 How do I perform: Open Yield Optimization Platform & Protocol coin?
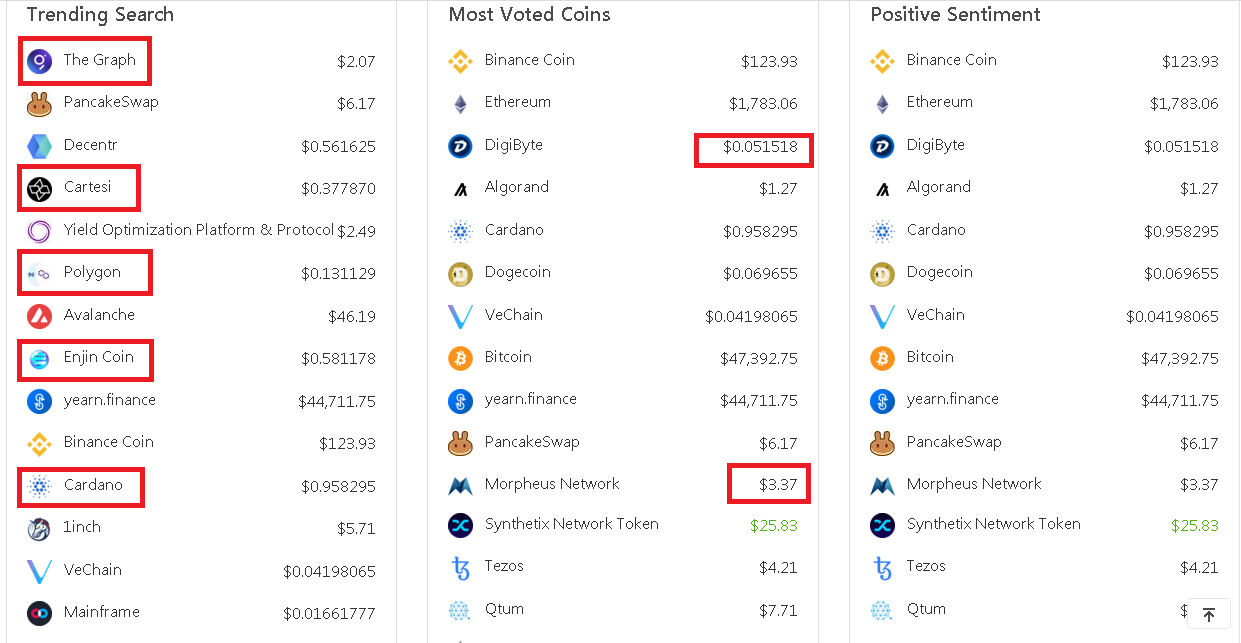pyautogui.click(x=199, y=230)
